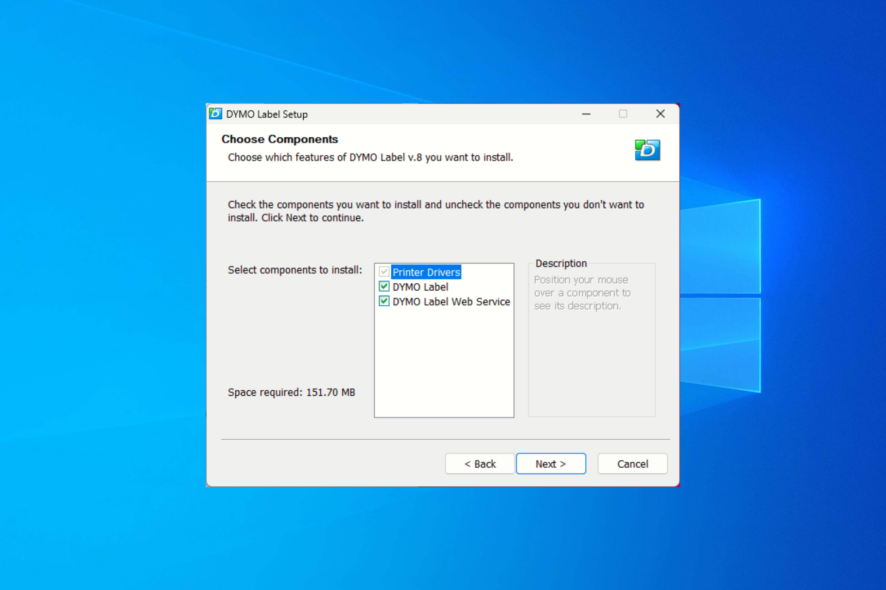The image size is (886, 590).
Task: Select the DYMO Label list entry
Action: click(420, 287)
